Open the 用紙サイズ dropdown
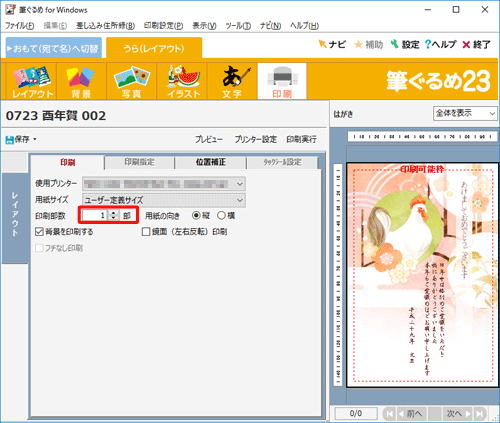 click(x=164, y=200)
